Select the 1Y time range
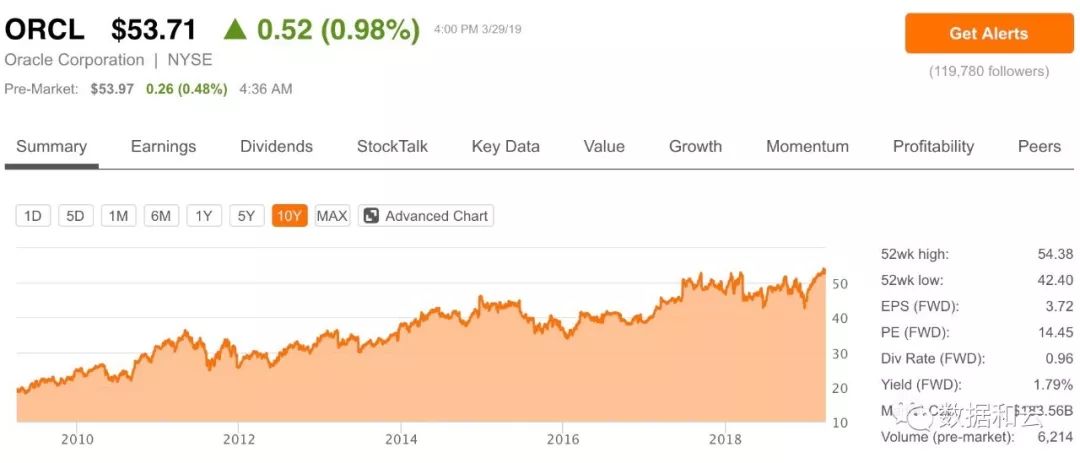This screenshot has height=463, width=1080. pos(204,216)
